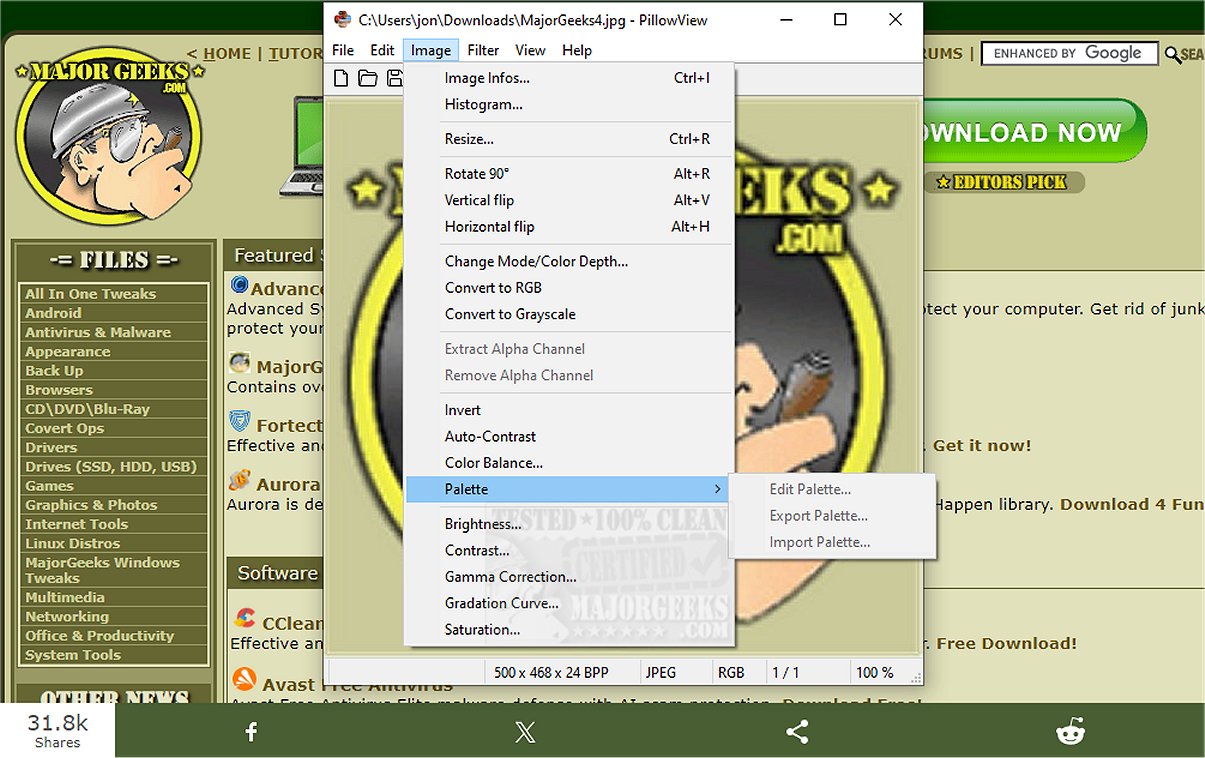Image resolution: width=1205 pixels, height=758 pixels.
Task: Share page on Reddit
Action: pyautogui.click(x=1070, y=733)
